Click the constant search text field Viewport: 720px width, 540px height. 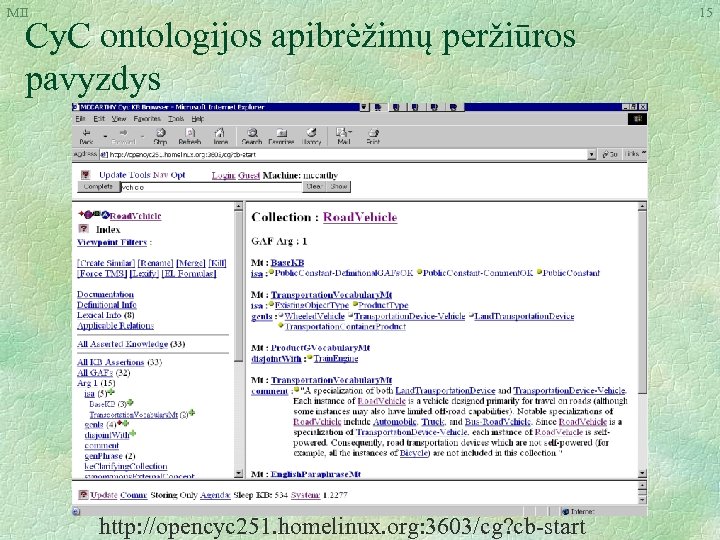[x=211, y=187]
